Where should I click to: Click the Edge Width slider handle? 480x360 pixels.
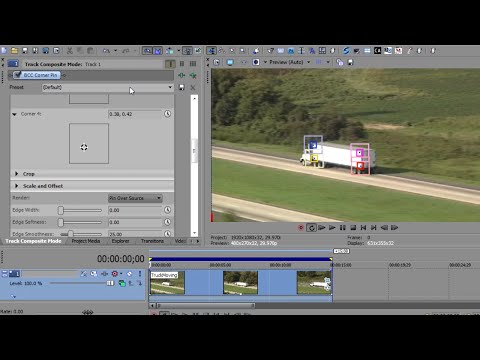coord(61,210)
